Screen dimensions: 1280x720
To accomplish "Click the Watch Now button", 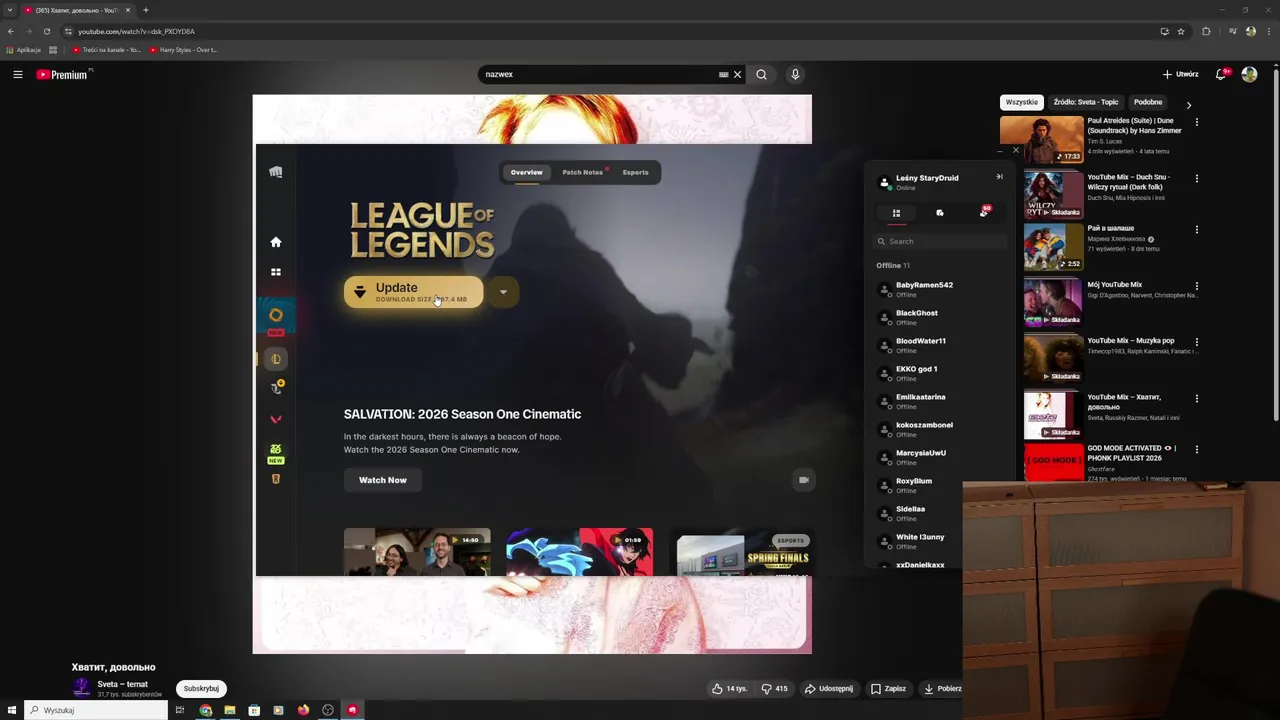I will [x=383, y=480].
